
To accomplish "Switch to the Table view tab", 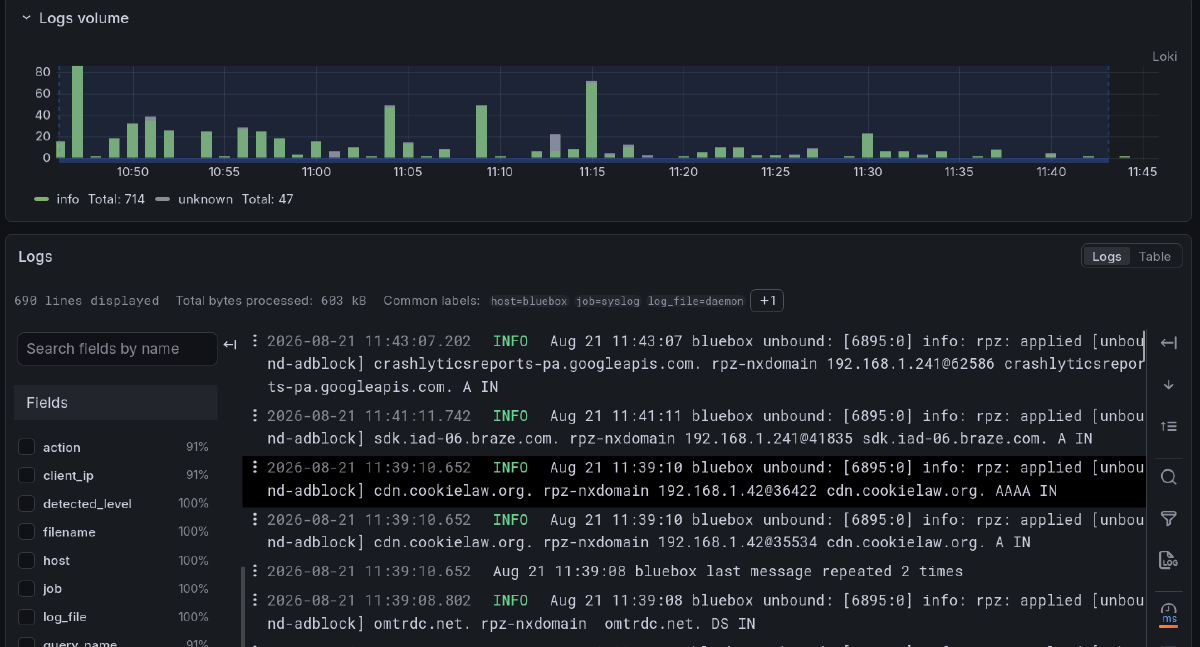I will pyautogui.click(x=1154, y=256).
